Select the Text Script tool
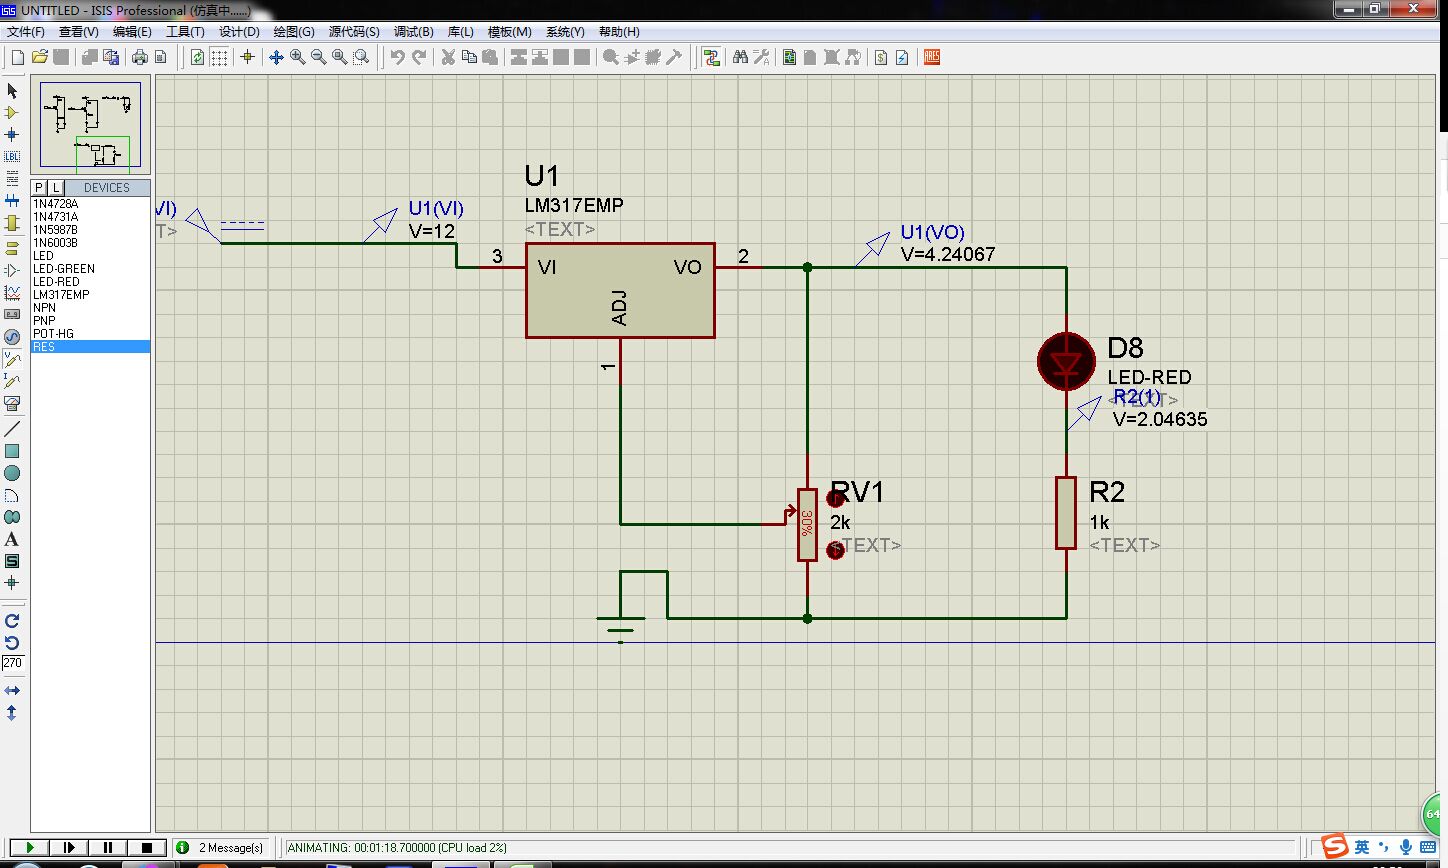 12,178
